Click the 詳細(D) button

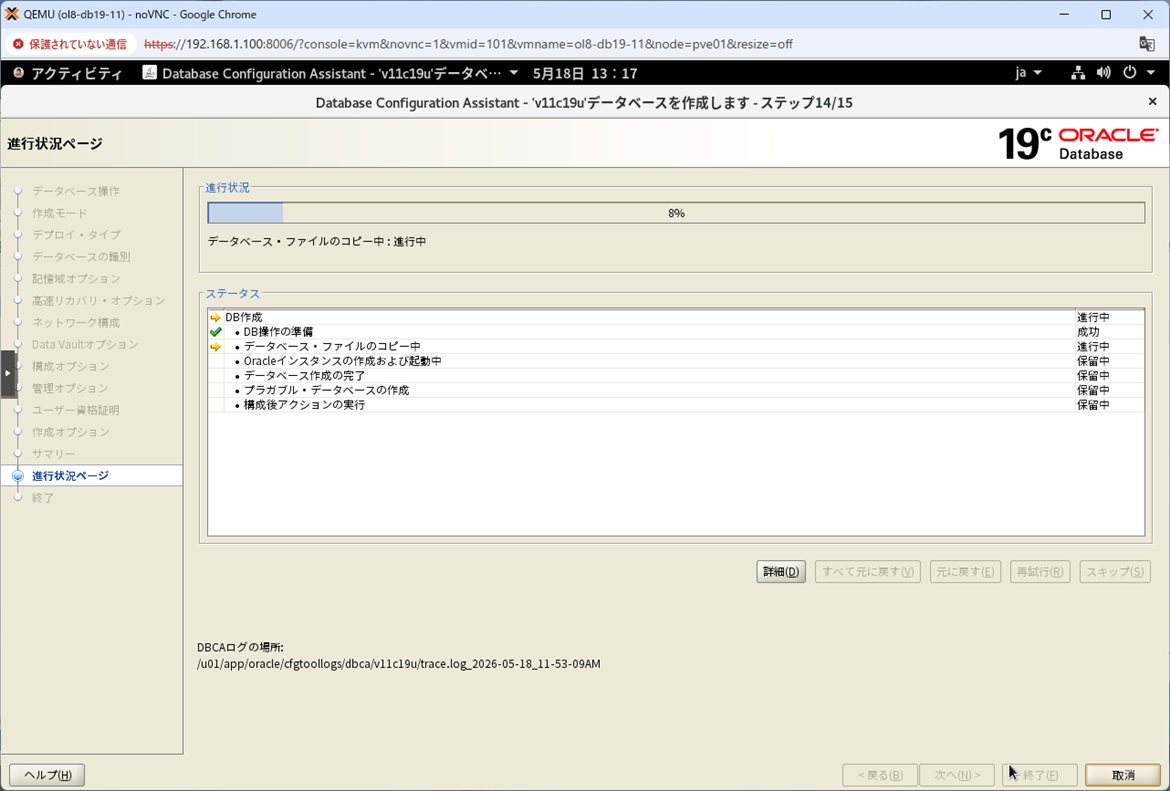780,572
